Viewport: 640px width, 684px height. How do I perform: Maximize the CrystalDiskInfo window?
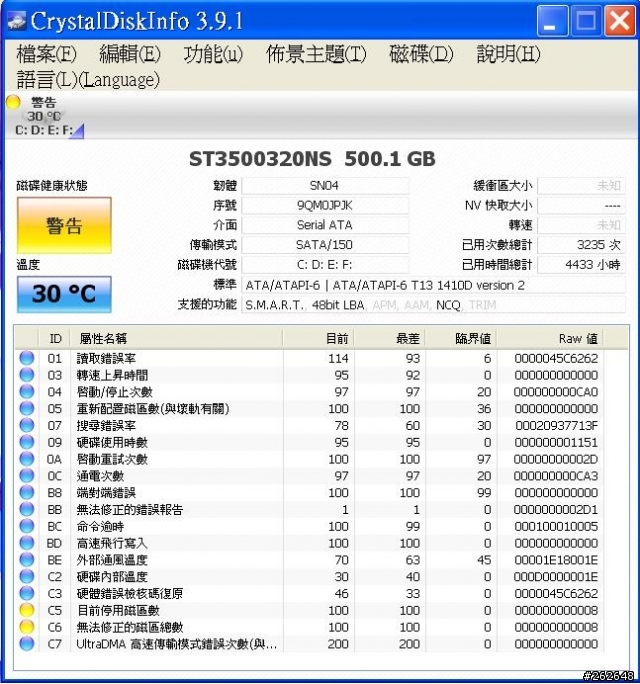click(x=586, y=21)
